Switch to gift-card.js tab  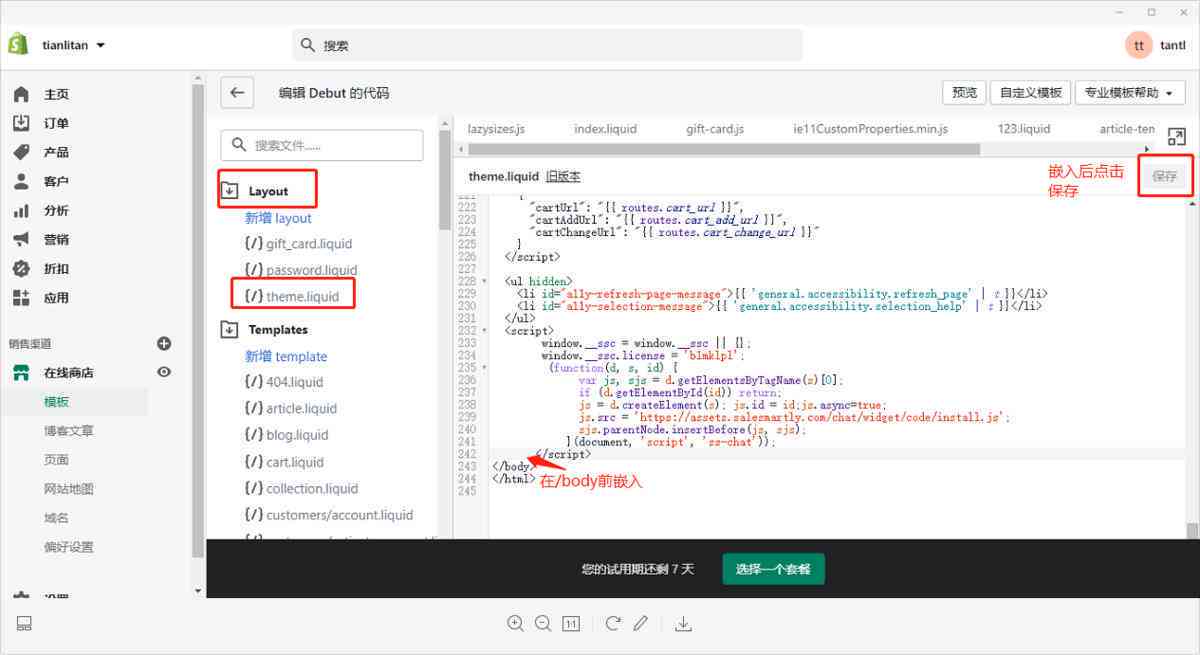(x=715, y=129)
